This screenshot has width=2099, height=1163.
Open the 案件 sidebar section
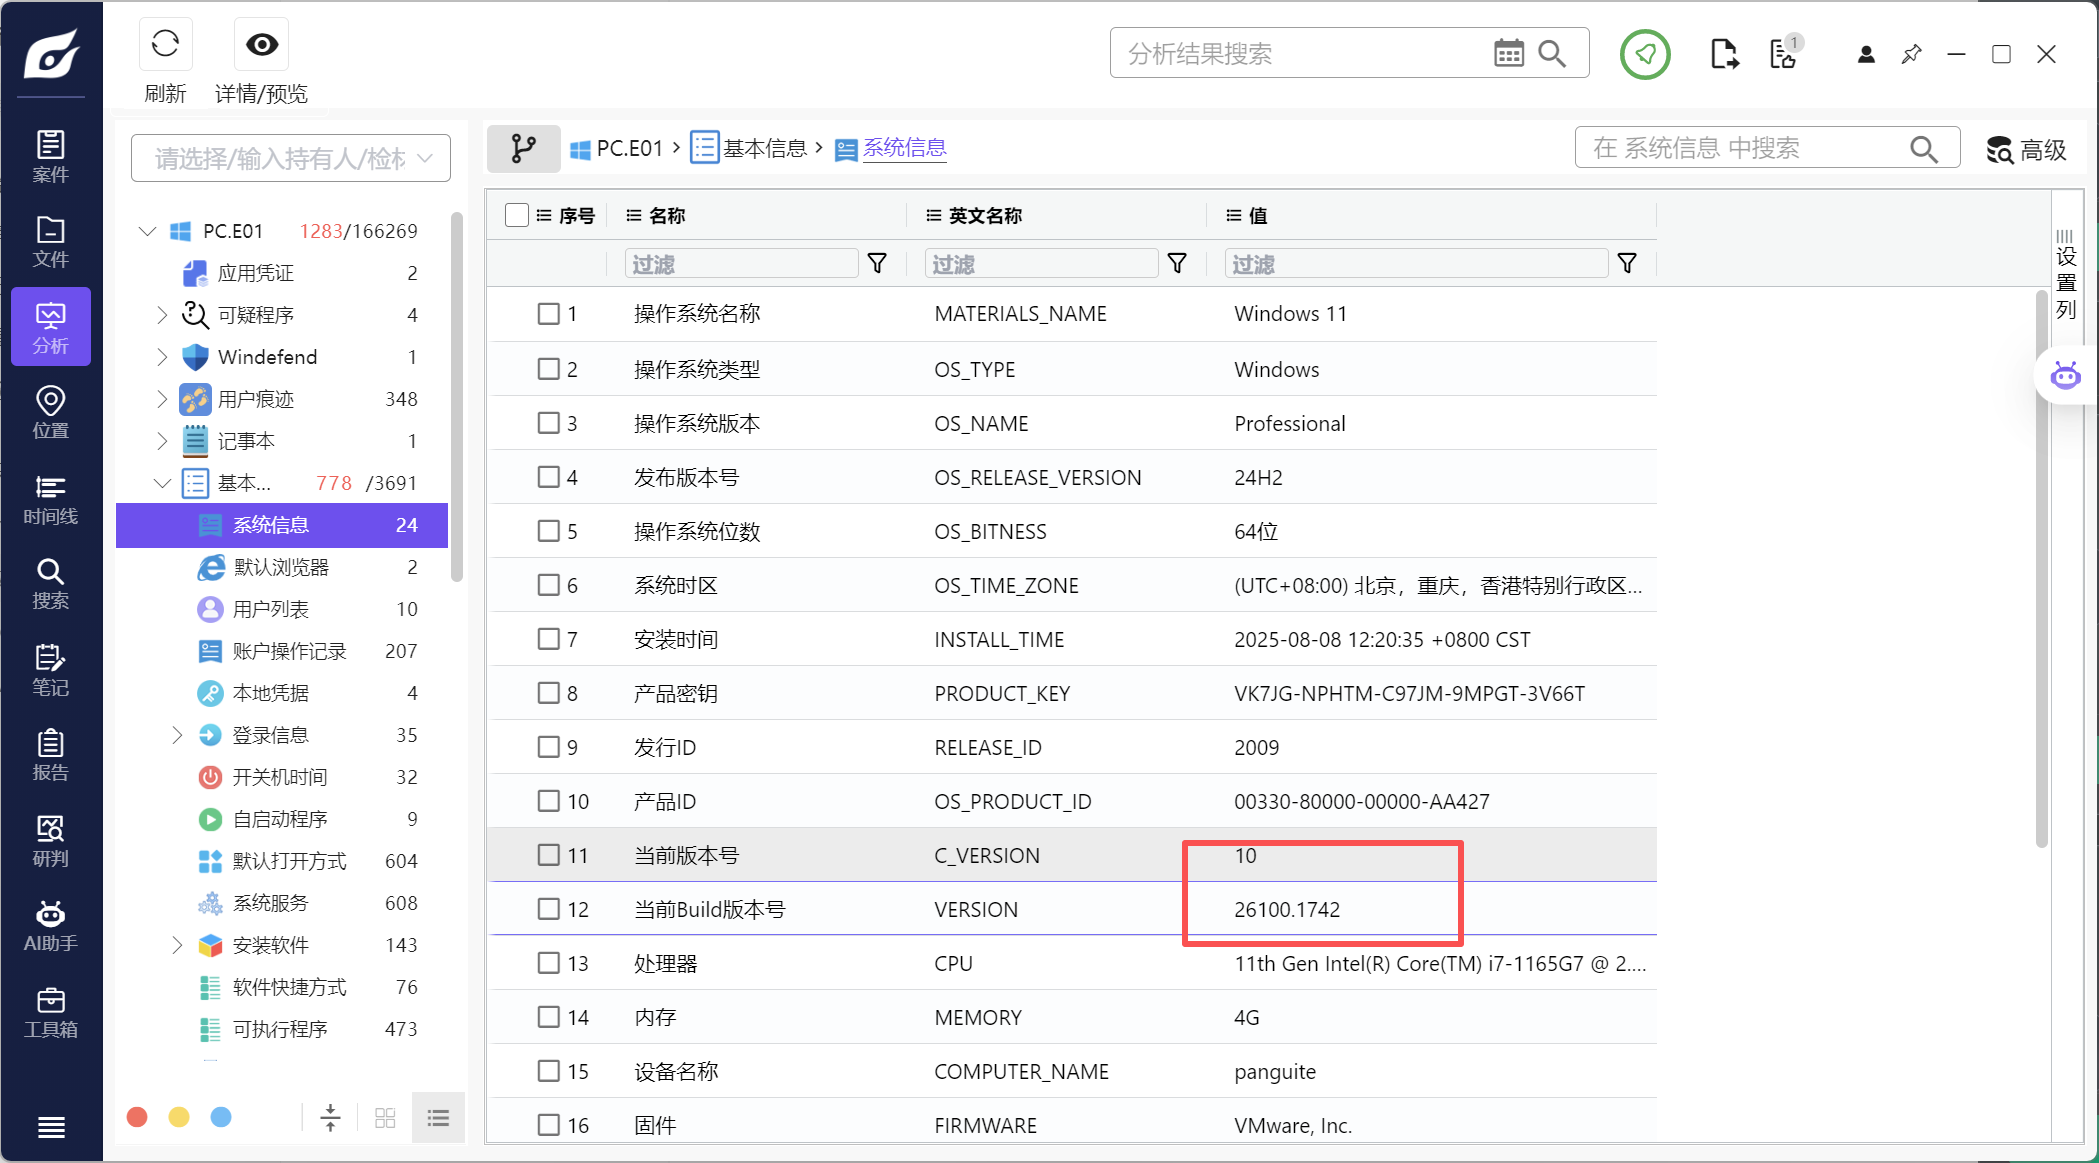51,156
